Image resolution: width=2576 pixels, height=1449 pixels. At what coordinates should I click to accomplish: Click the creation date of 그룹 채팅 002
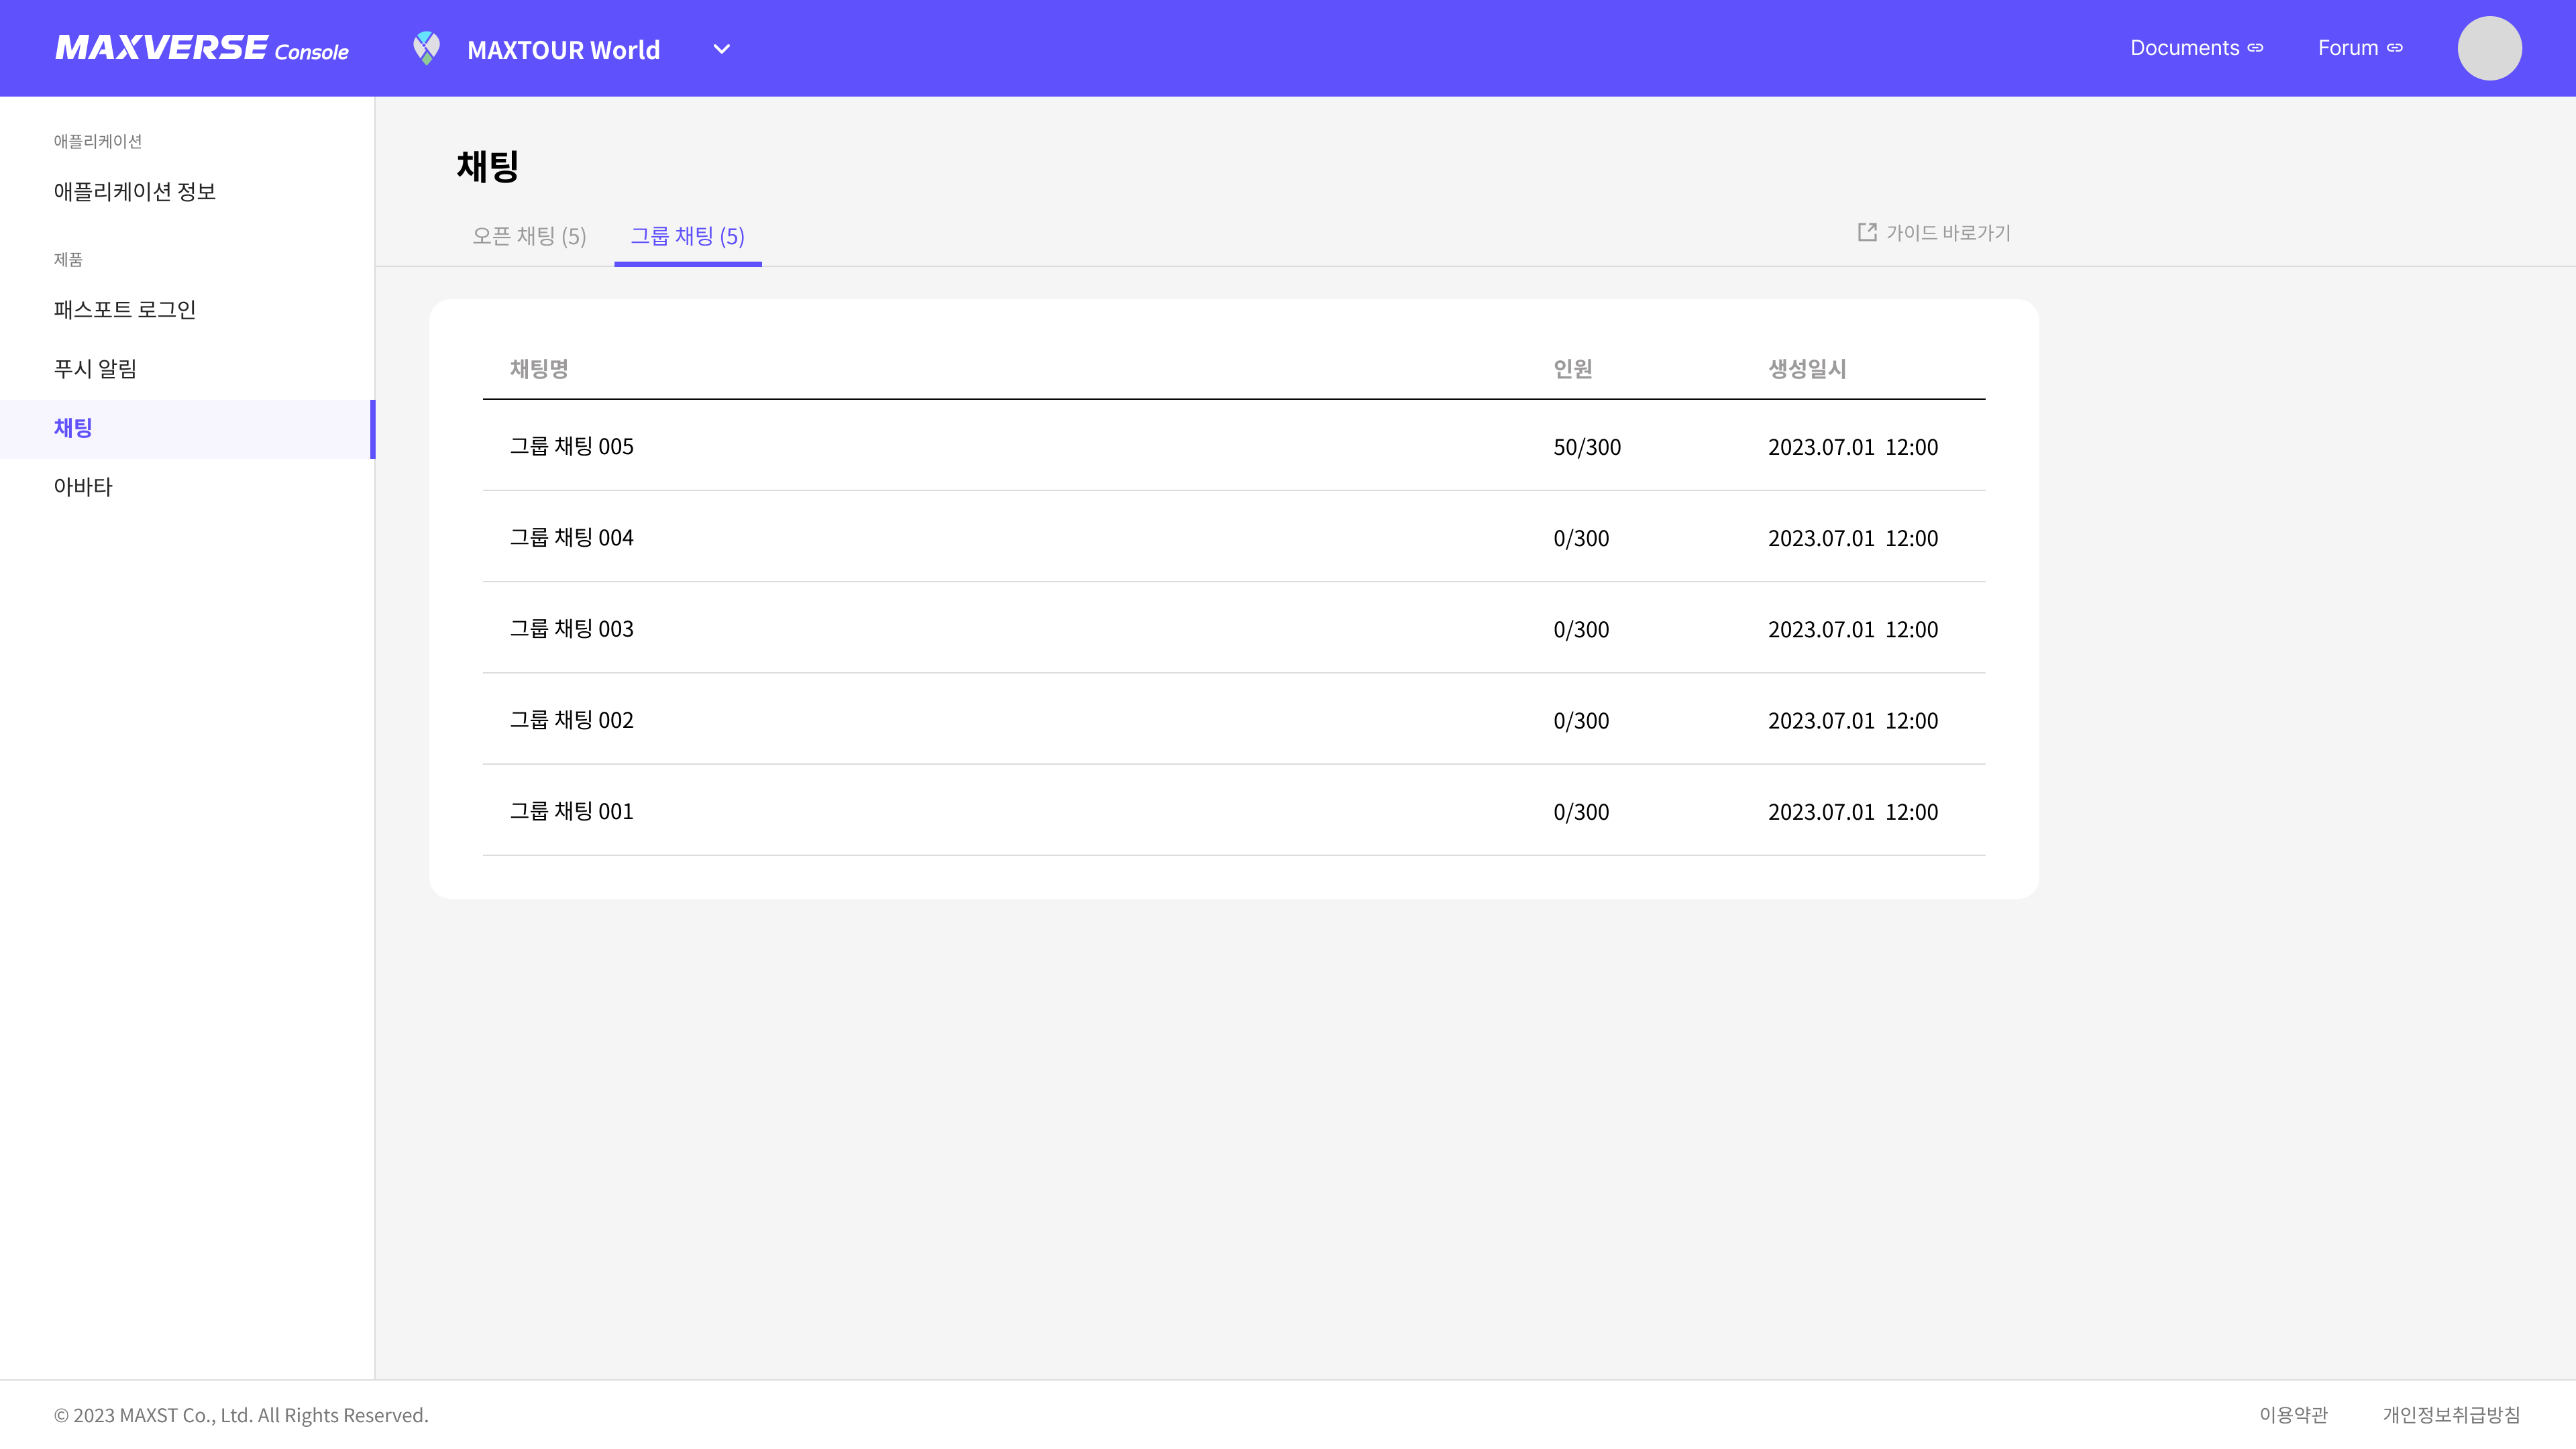[x=1852, y=720]
